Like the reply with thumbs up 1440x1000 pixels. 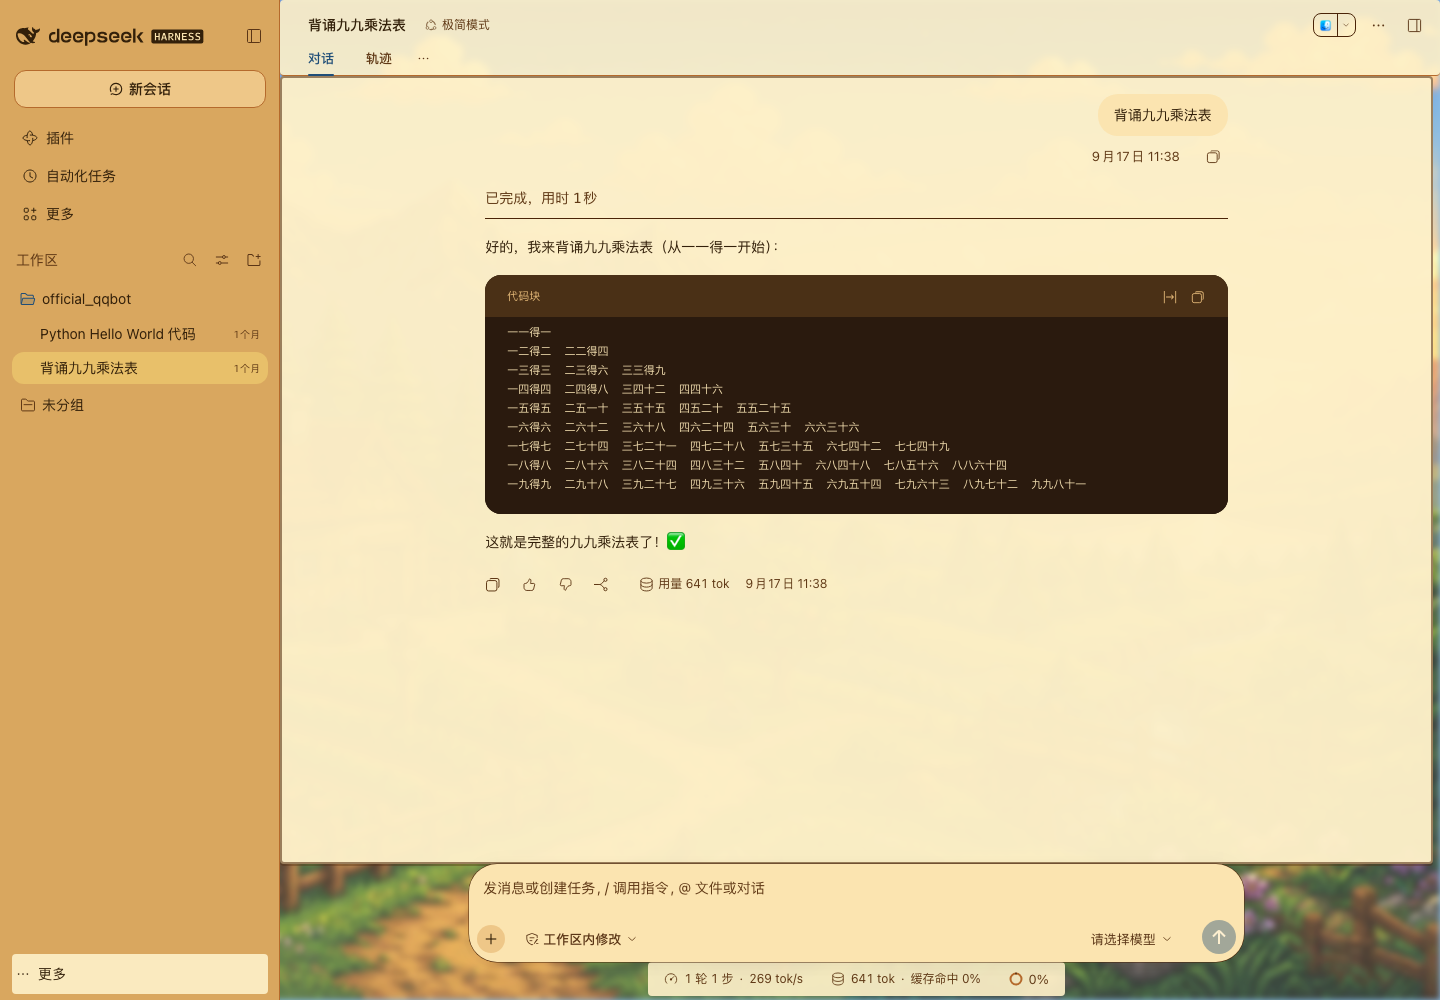[x=529, y=585]
